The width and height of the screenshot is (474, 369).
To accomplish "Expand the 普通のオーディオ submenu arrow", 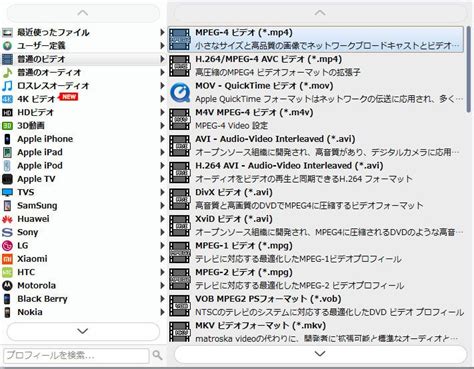I will click(x=162, y=72).
